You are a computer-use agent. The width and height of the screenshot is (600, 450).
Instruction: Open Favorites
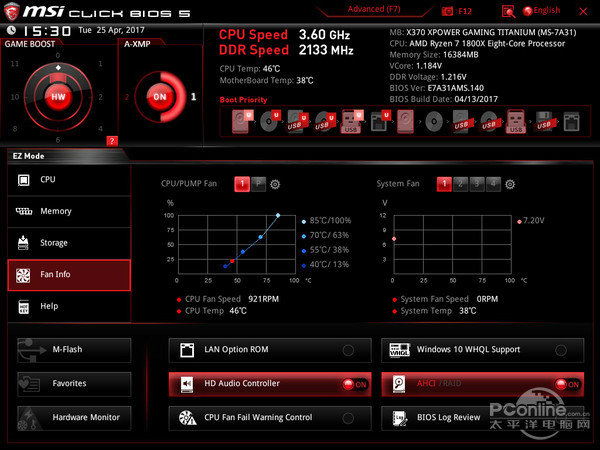pyautogui.click(x=74, y=384)
